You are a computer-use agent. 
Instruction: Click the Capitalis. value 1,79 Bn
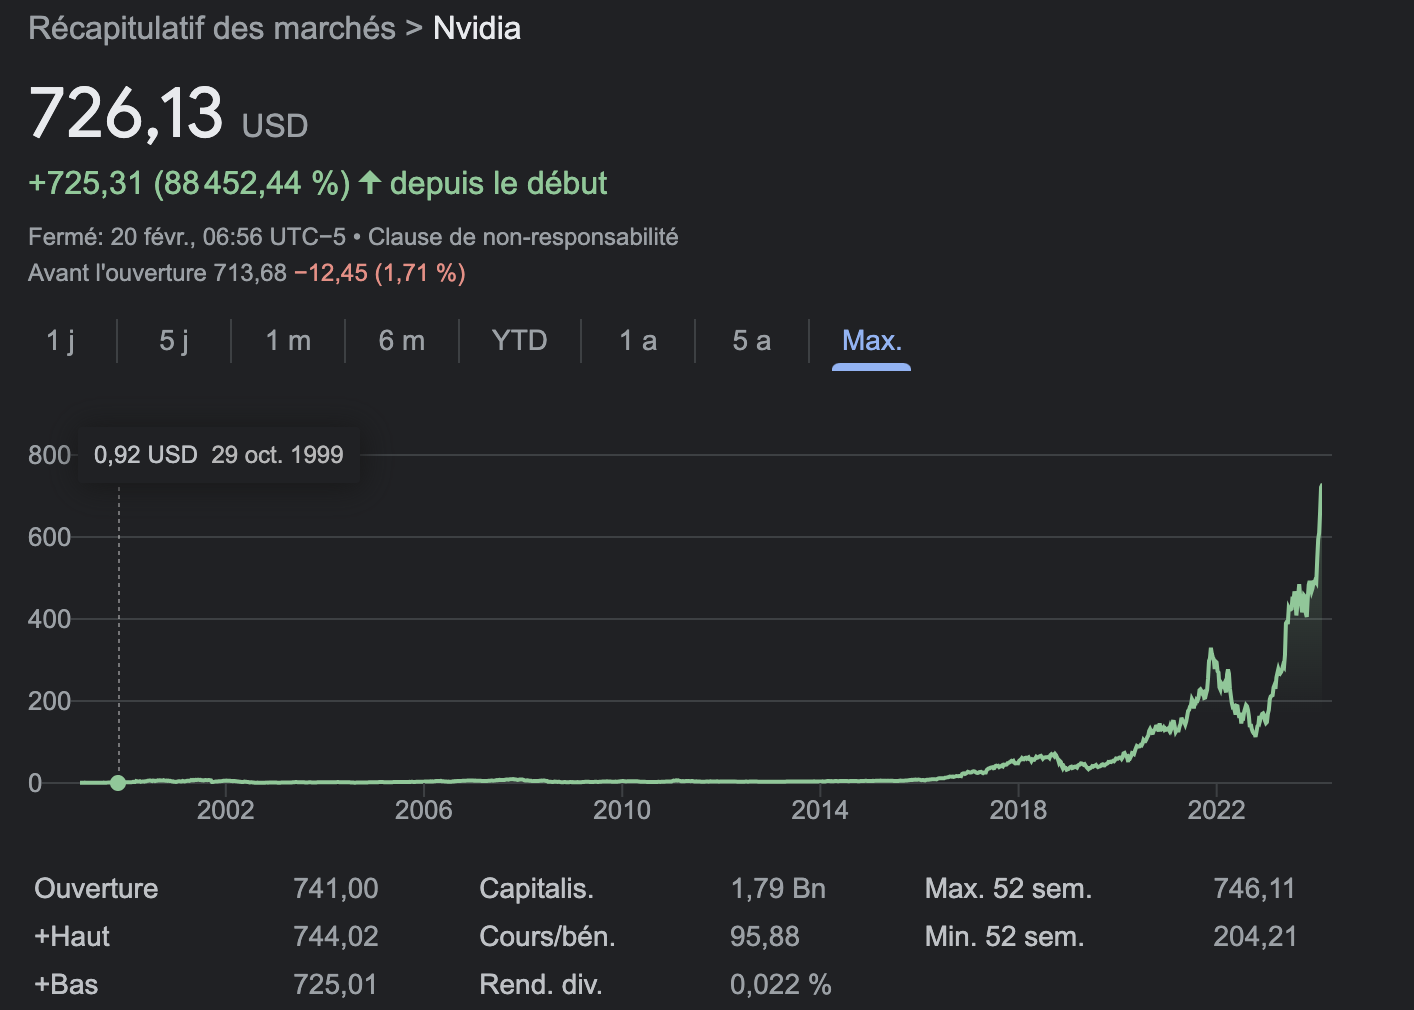(x=778, y=888)
